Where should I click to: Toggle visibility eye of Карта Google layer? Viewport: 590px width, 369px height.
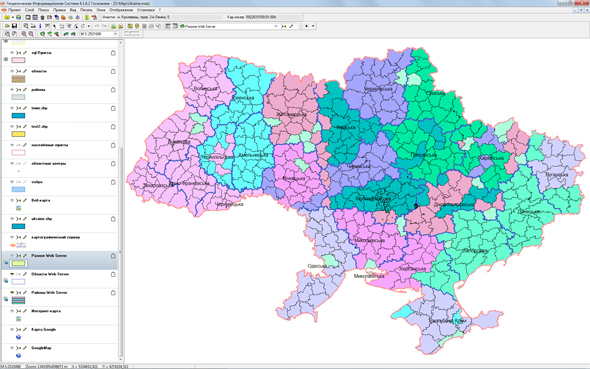(12, 330)
